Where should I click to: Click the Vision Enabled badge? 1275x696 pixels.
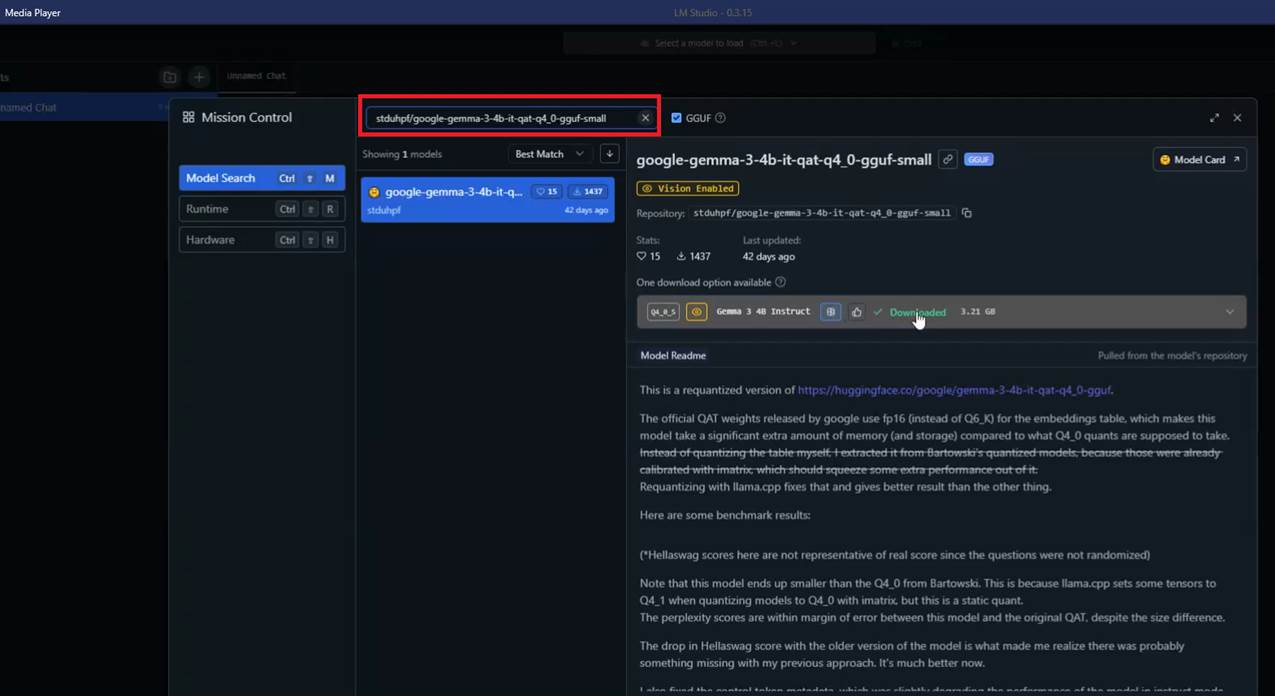[688, 188]
